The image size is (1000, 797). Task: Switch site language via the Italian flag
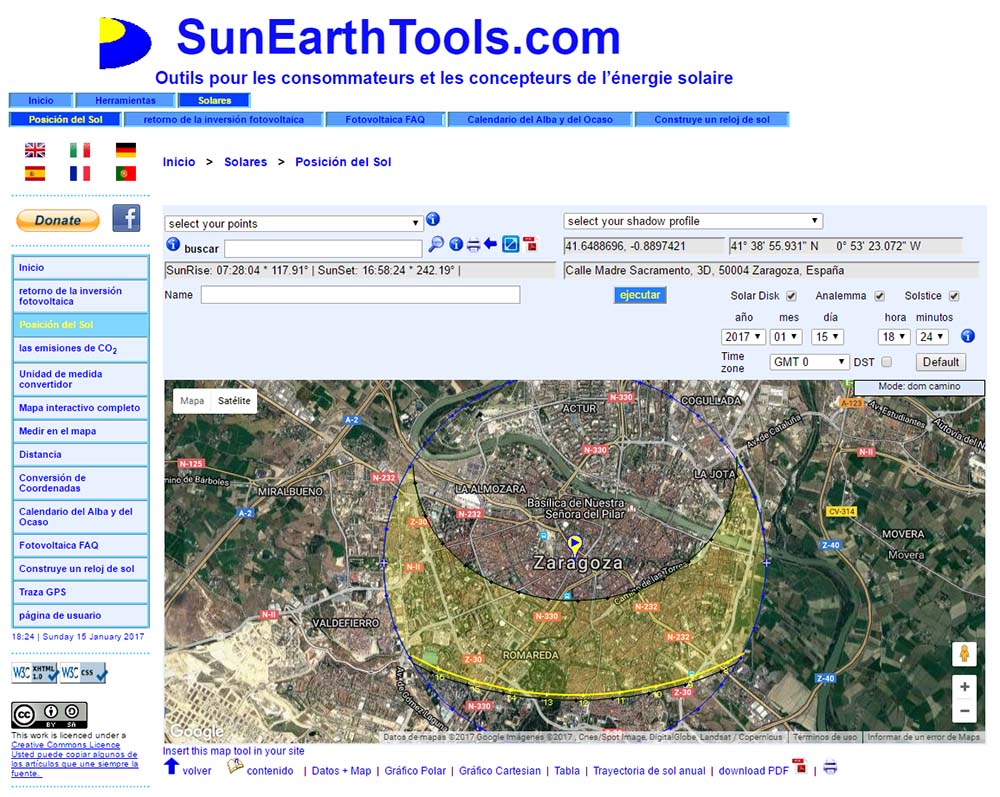tap(80, 150)
